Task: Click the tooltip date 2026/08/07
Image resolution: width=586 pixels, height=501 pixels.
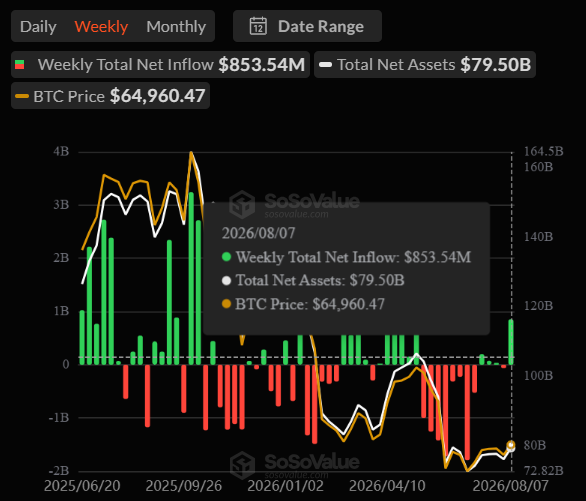Action: point(259,233)
